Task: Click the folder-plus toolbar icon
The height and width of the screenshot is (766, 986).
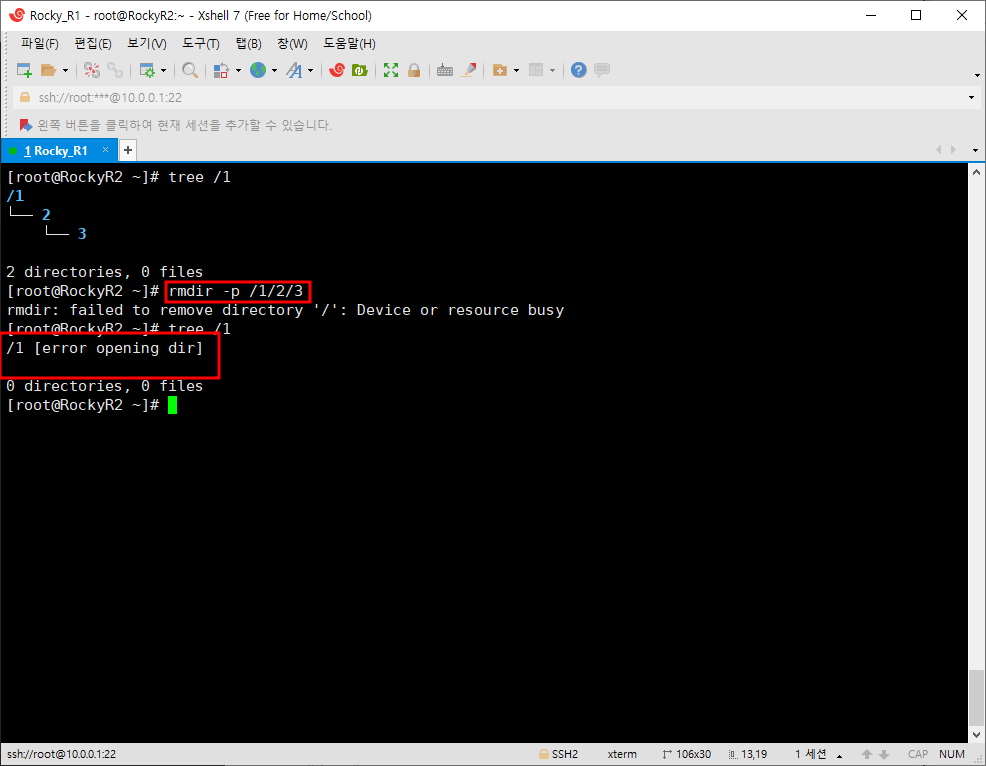Action: 500,70
